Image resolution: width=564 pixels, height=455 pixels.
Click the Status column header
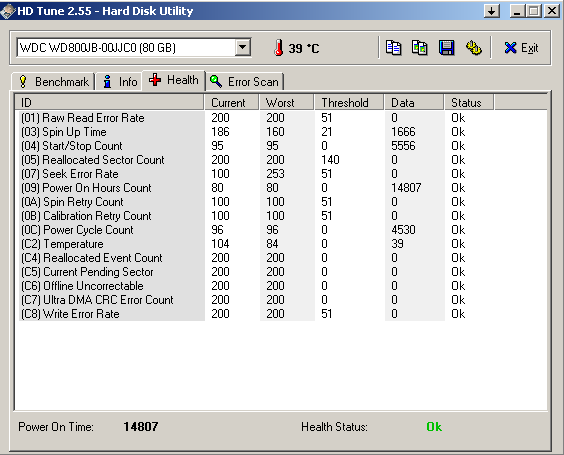pos(469,103)
